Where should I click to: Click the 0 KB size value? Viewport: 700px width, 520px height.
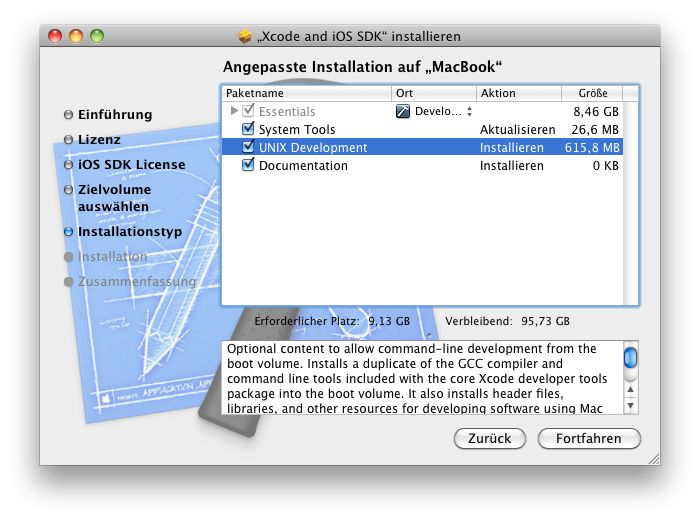pyautogui.click(x=606, y=166)
